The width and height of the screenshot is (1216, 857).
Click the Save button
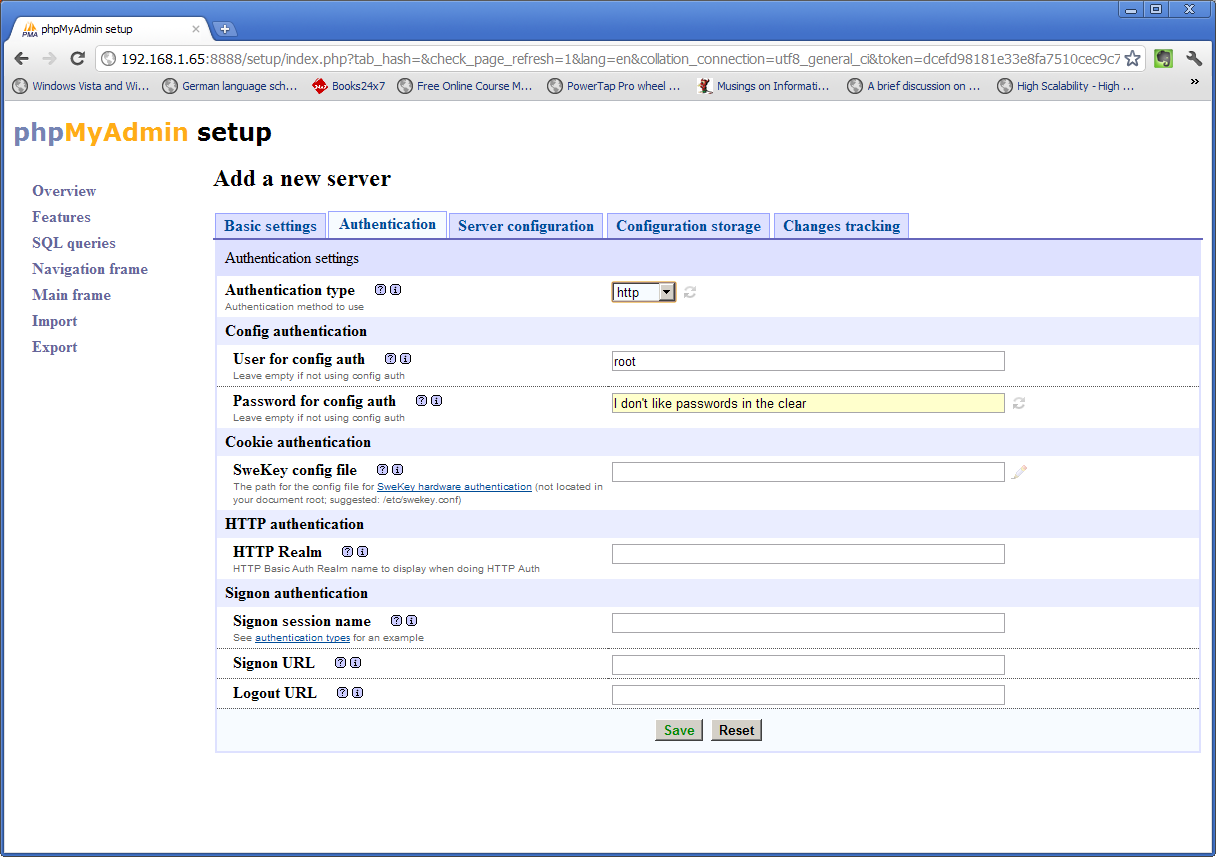(x=679, y=730)
